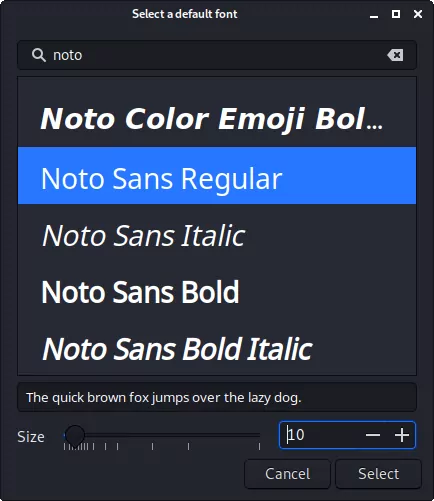Choose Noto Sans Bold Italic font
Image resolution: width=434 pixels, height=501 pixels.
point(217,348)
